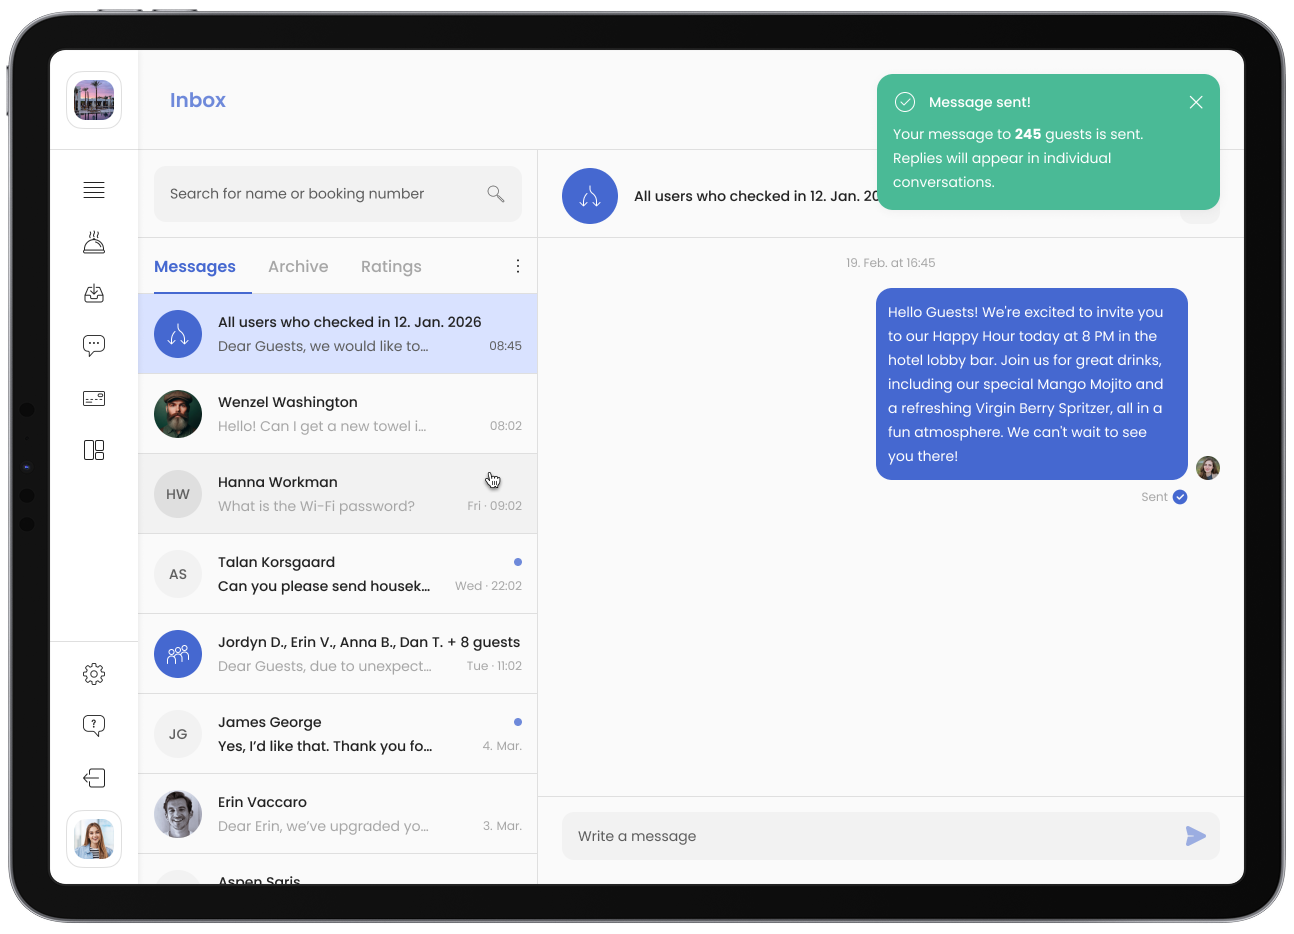
Task: Click the key card icon in sidebar
Action: coord(93,397)
